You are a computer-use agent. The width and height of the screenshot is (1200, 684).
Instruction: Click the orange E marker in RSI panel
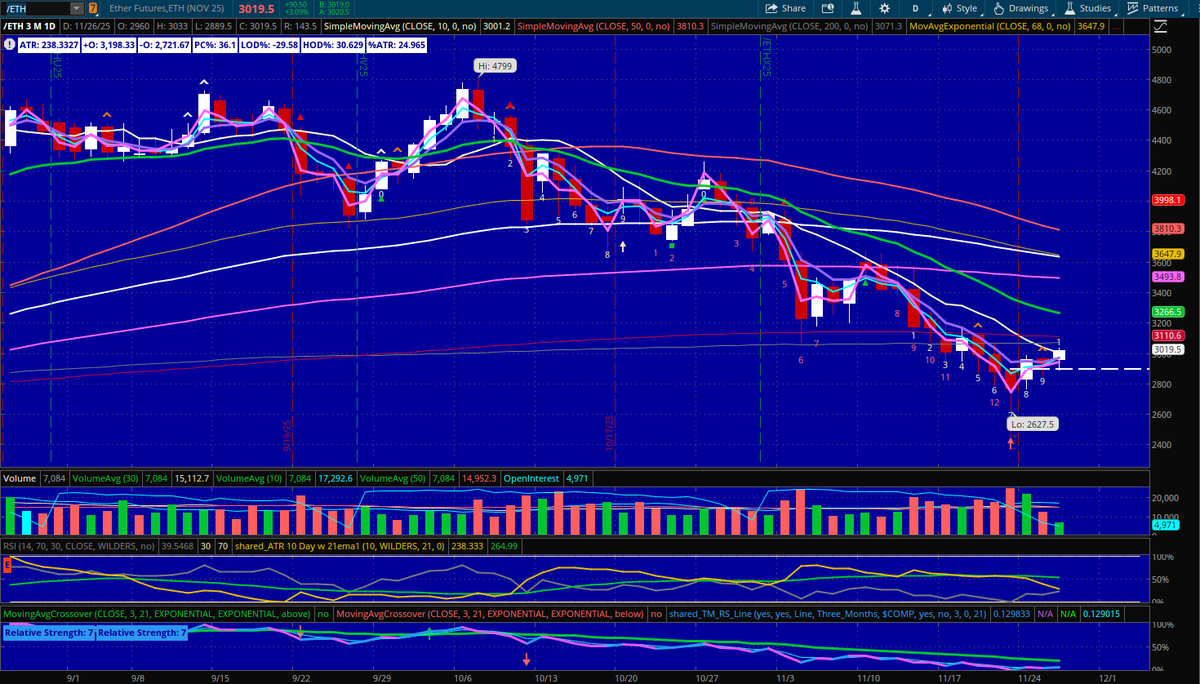click(7, 566)
